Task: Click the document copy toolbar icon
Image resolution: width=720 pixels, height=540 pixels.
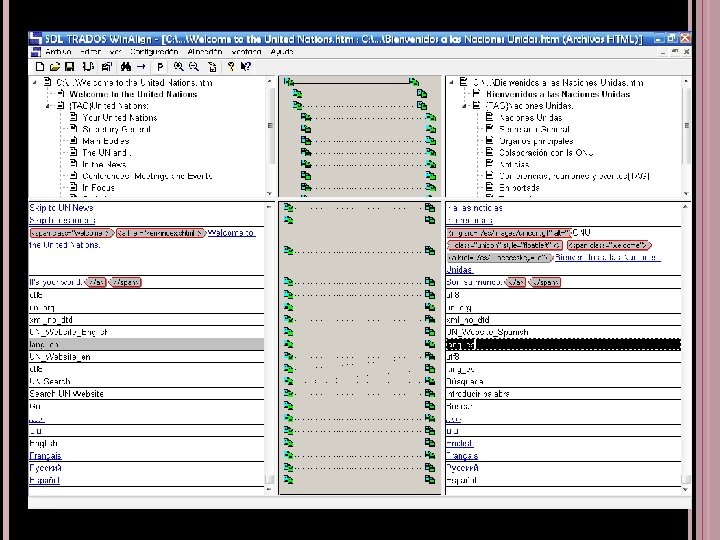Action: point(212,67)
